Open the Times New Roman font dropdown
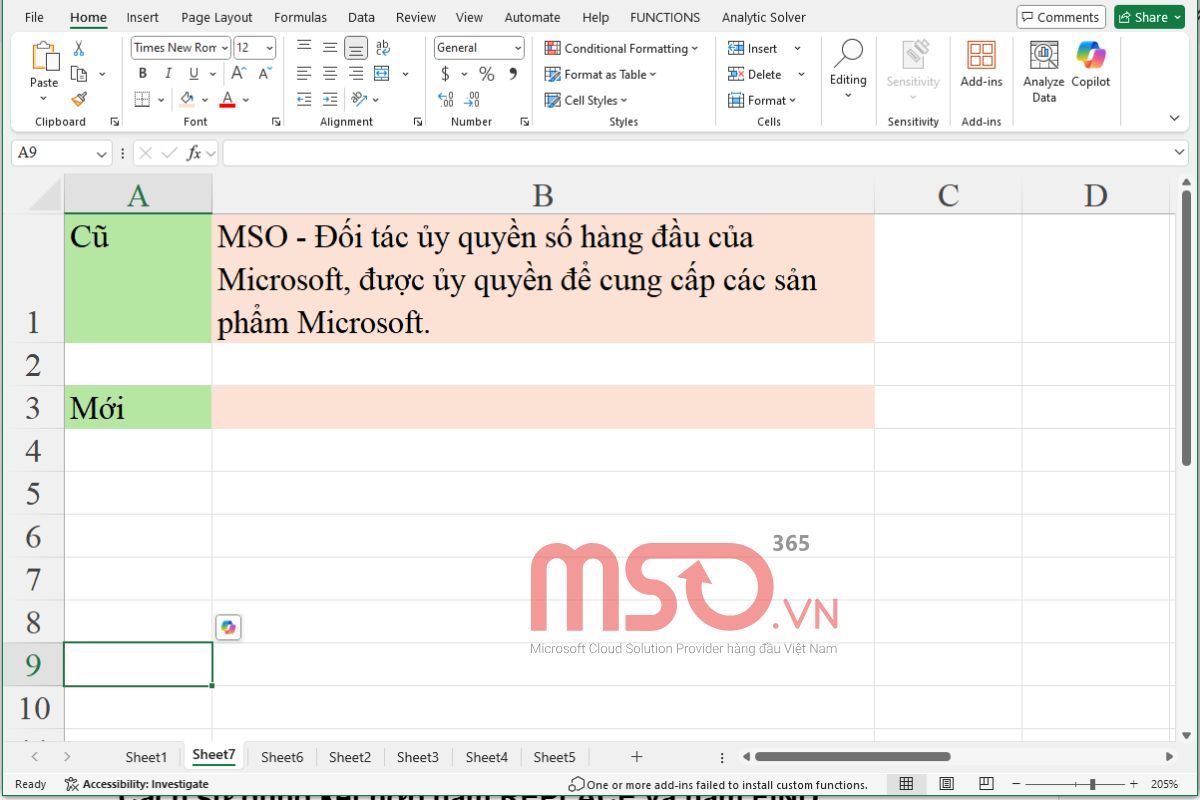This screenshot has height=800, width=1200. click(224, 48)
